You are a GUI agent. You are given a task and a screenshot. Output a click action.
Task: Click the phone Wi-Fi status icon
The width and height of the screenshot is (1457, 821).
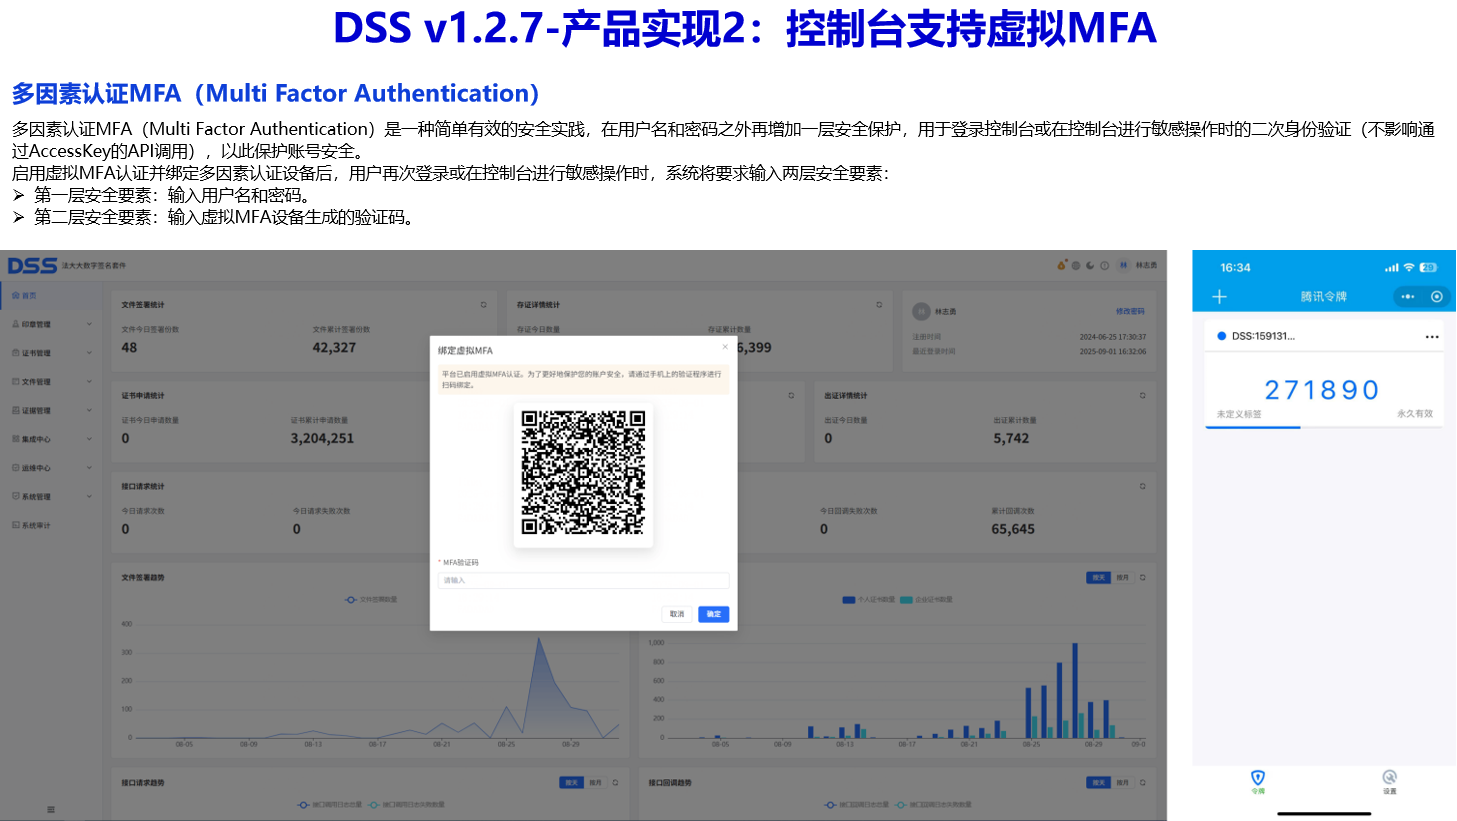tap(1409, 268)
